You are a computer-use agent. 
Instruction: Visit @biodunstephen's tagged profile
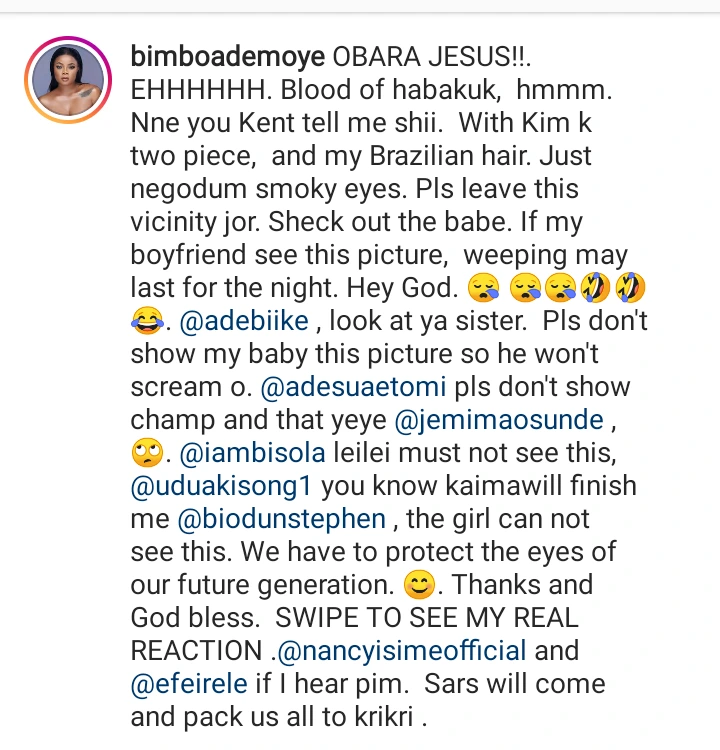point(282,519)
